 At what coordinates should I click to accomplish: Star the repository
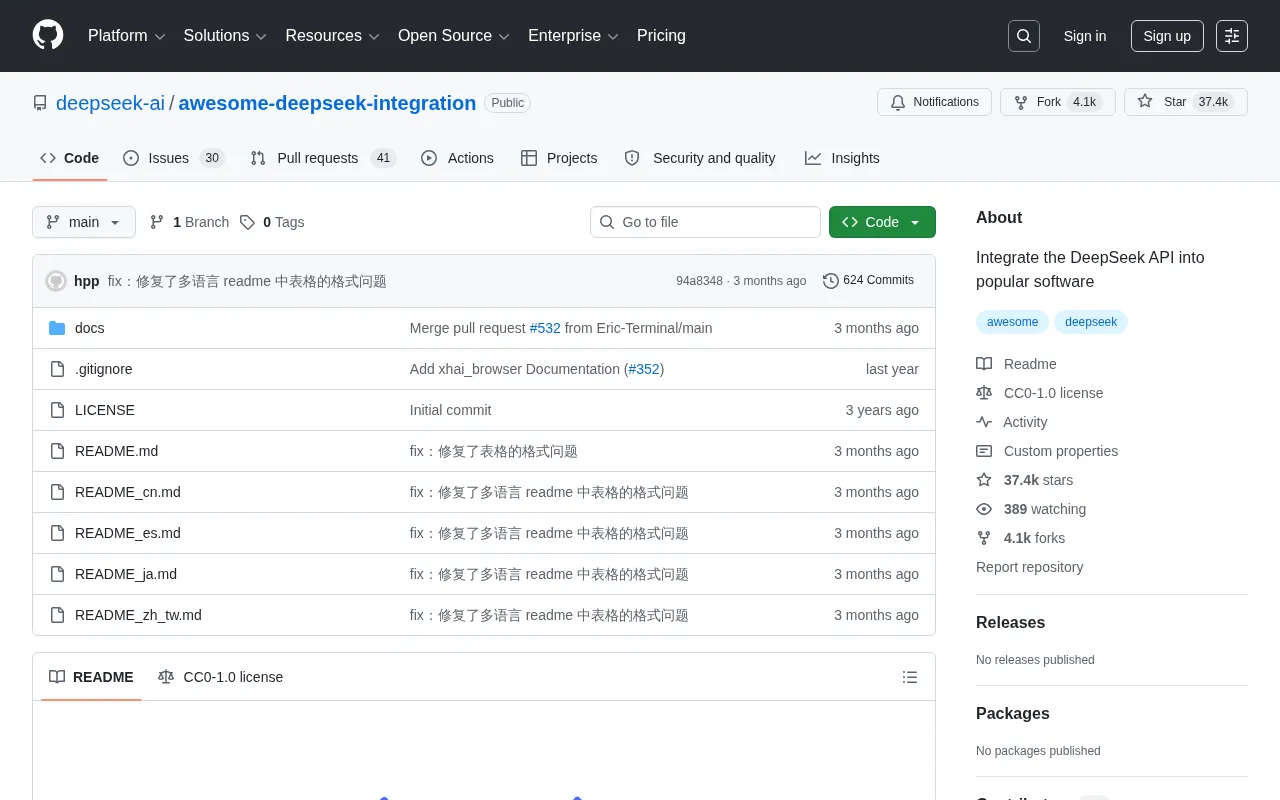pyautogui.click(x=1186, y=102)
